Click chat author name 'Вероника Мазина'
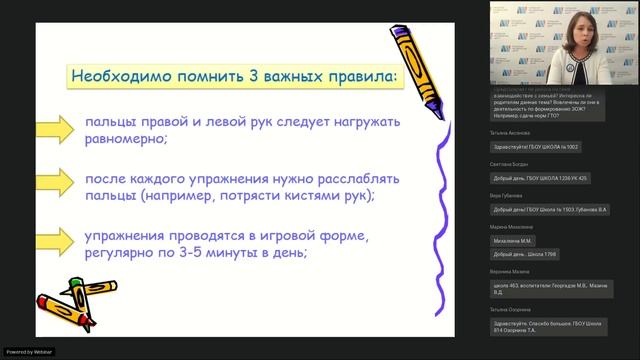 [x=509, y=271]
